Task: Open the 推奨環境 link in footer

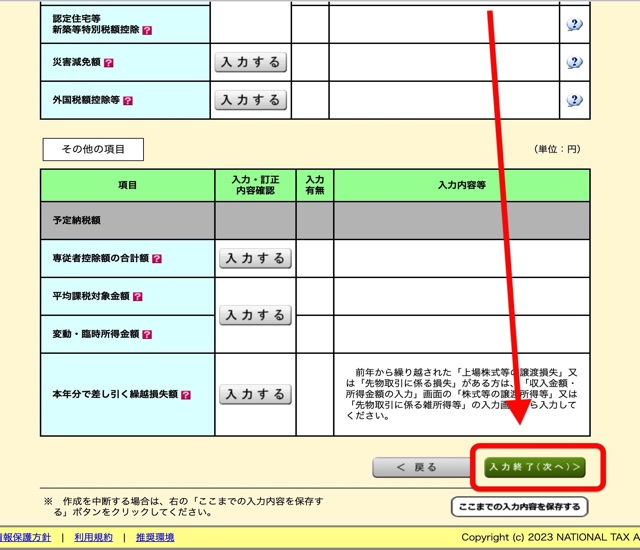Action: pos(157,537)
